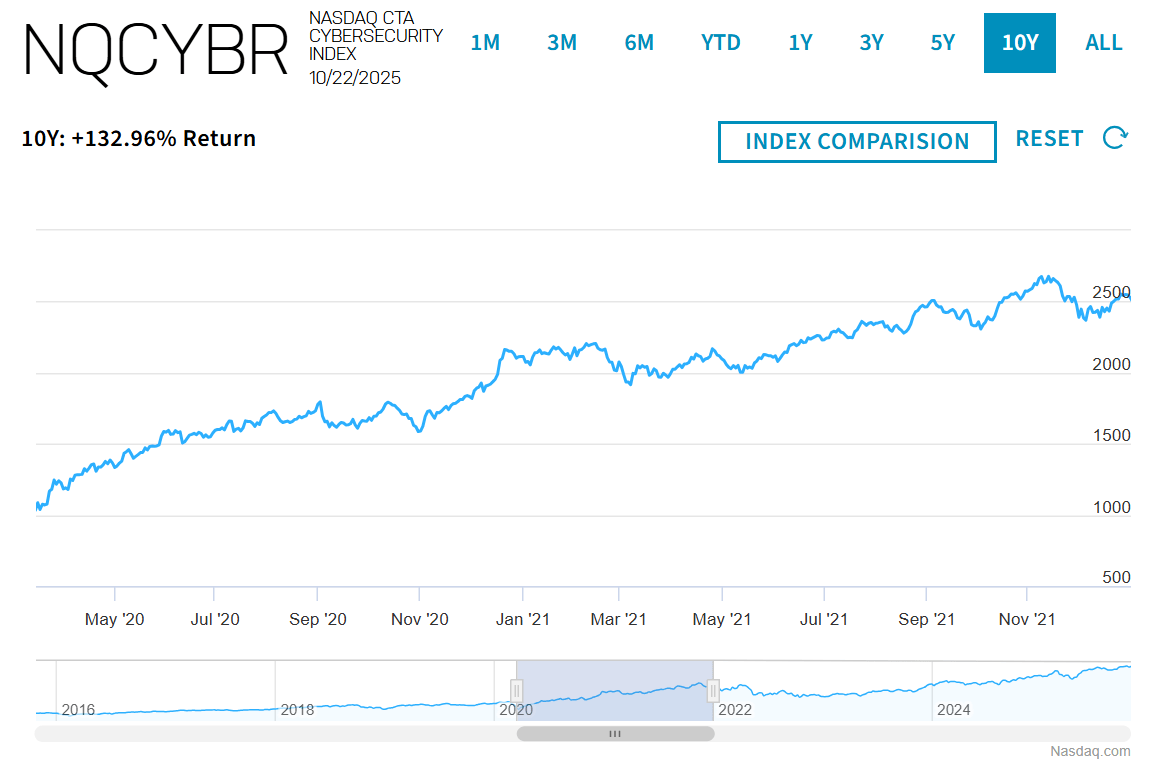Choose the 3Y time range
Screen dimensions: 1156x762
tap(871, 43)
